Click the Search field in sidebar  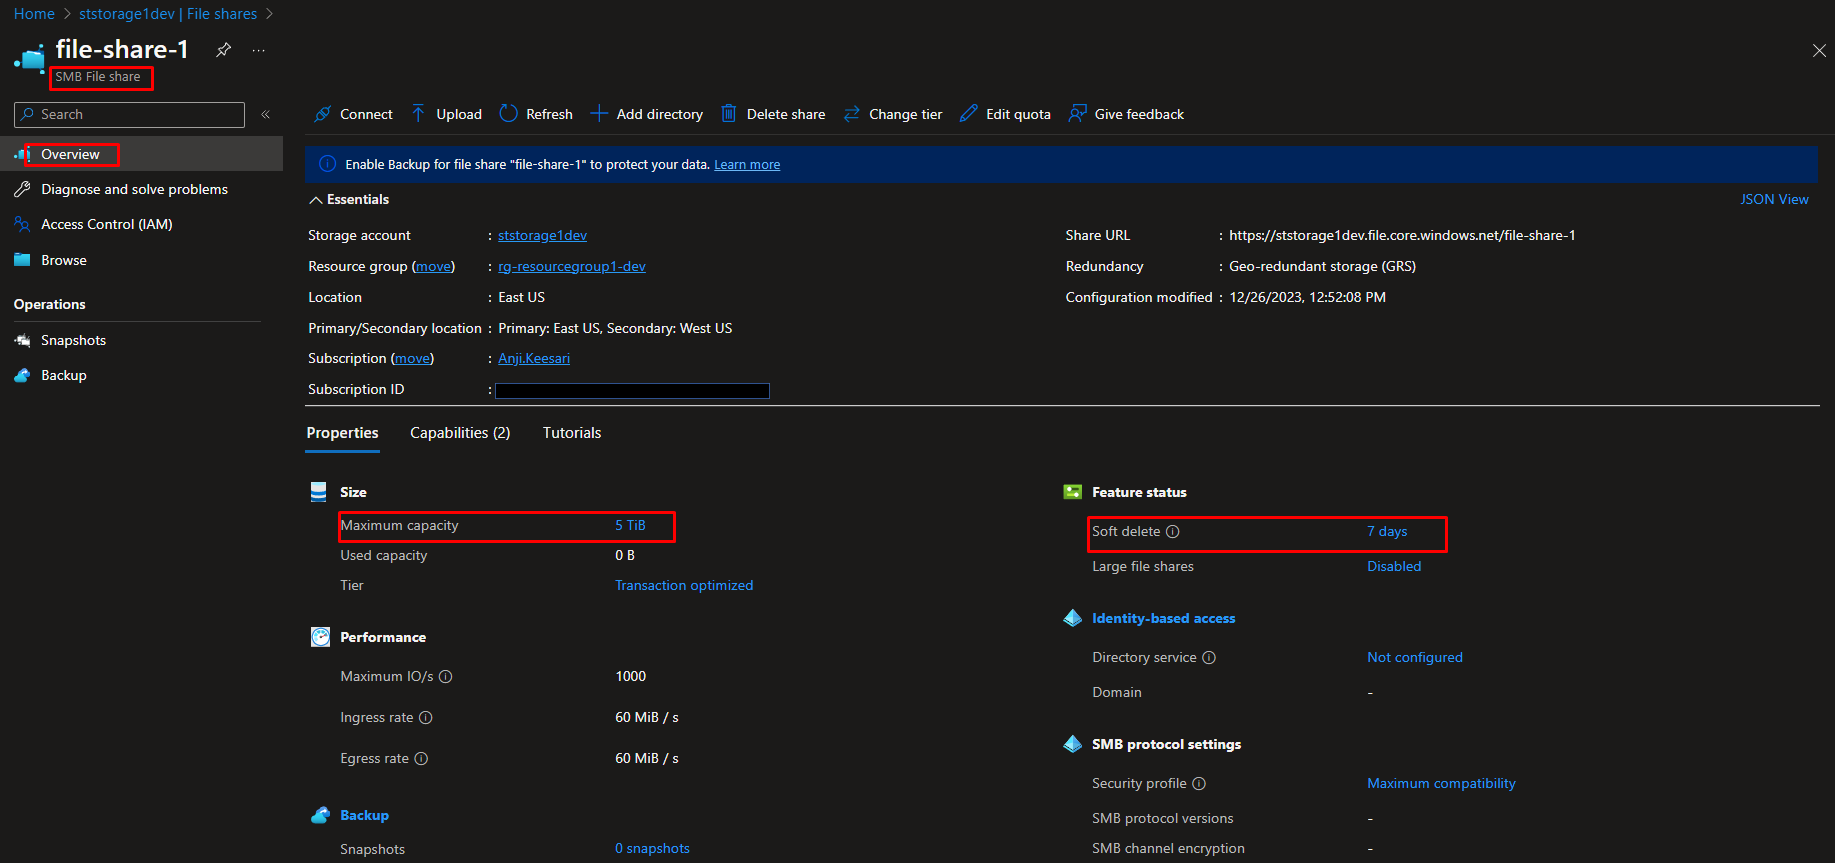pos(129,114)
